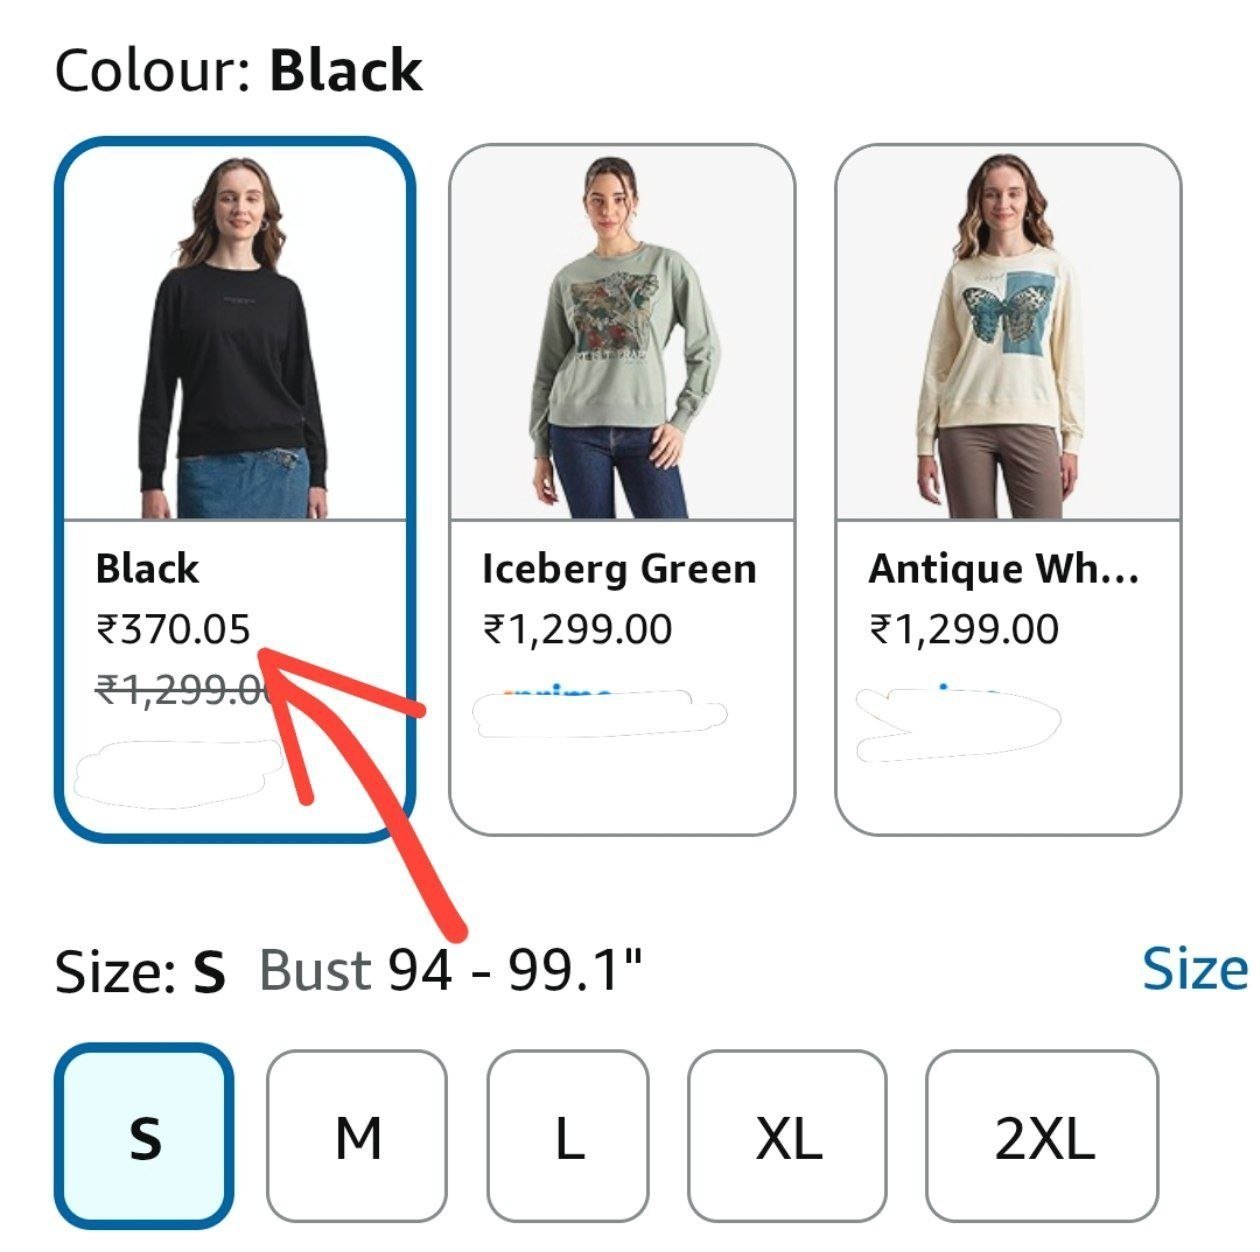Pick the Antique White colour variant
This screenshot has width=1260, height=1252.
tap(1008, 489)
